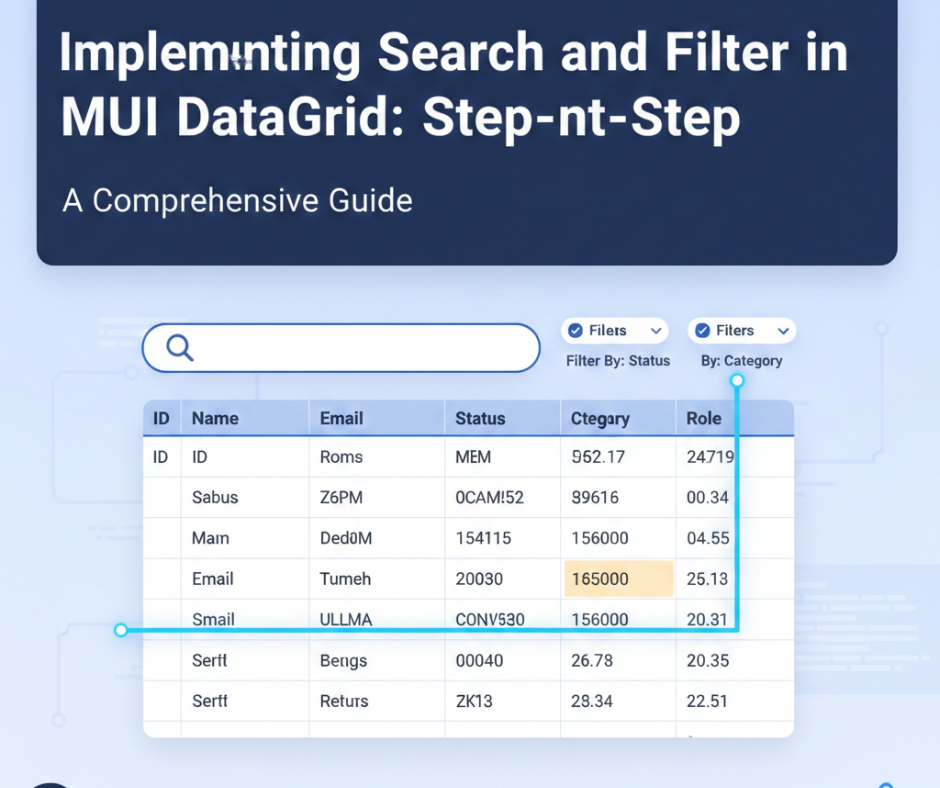Screen dimensions: 940x788
Task: Click the Filter By: Status label
Action: pos(618,361)
